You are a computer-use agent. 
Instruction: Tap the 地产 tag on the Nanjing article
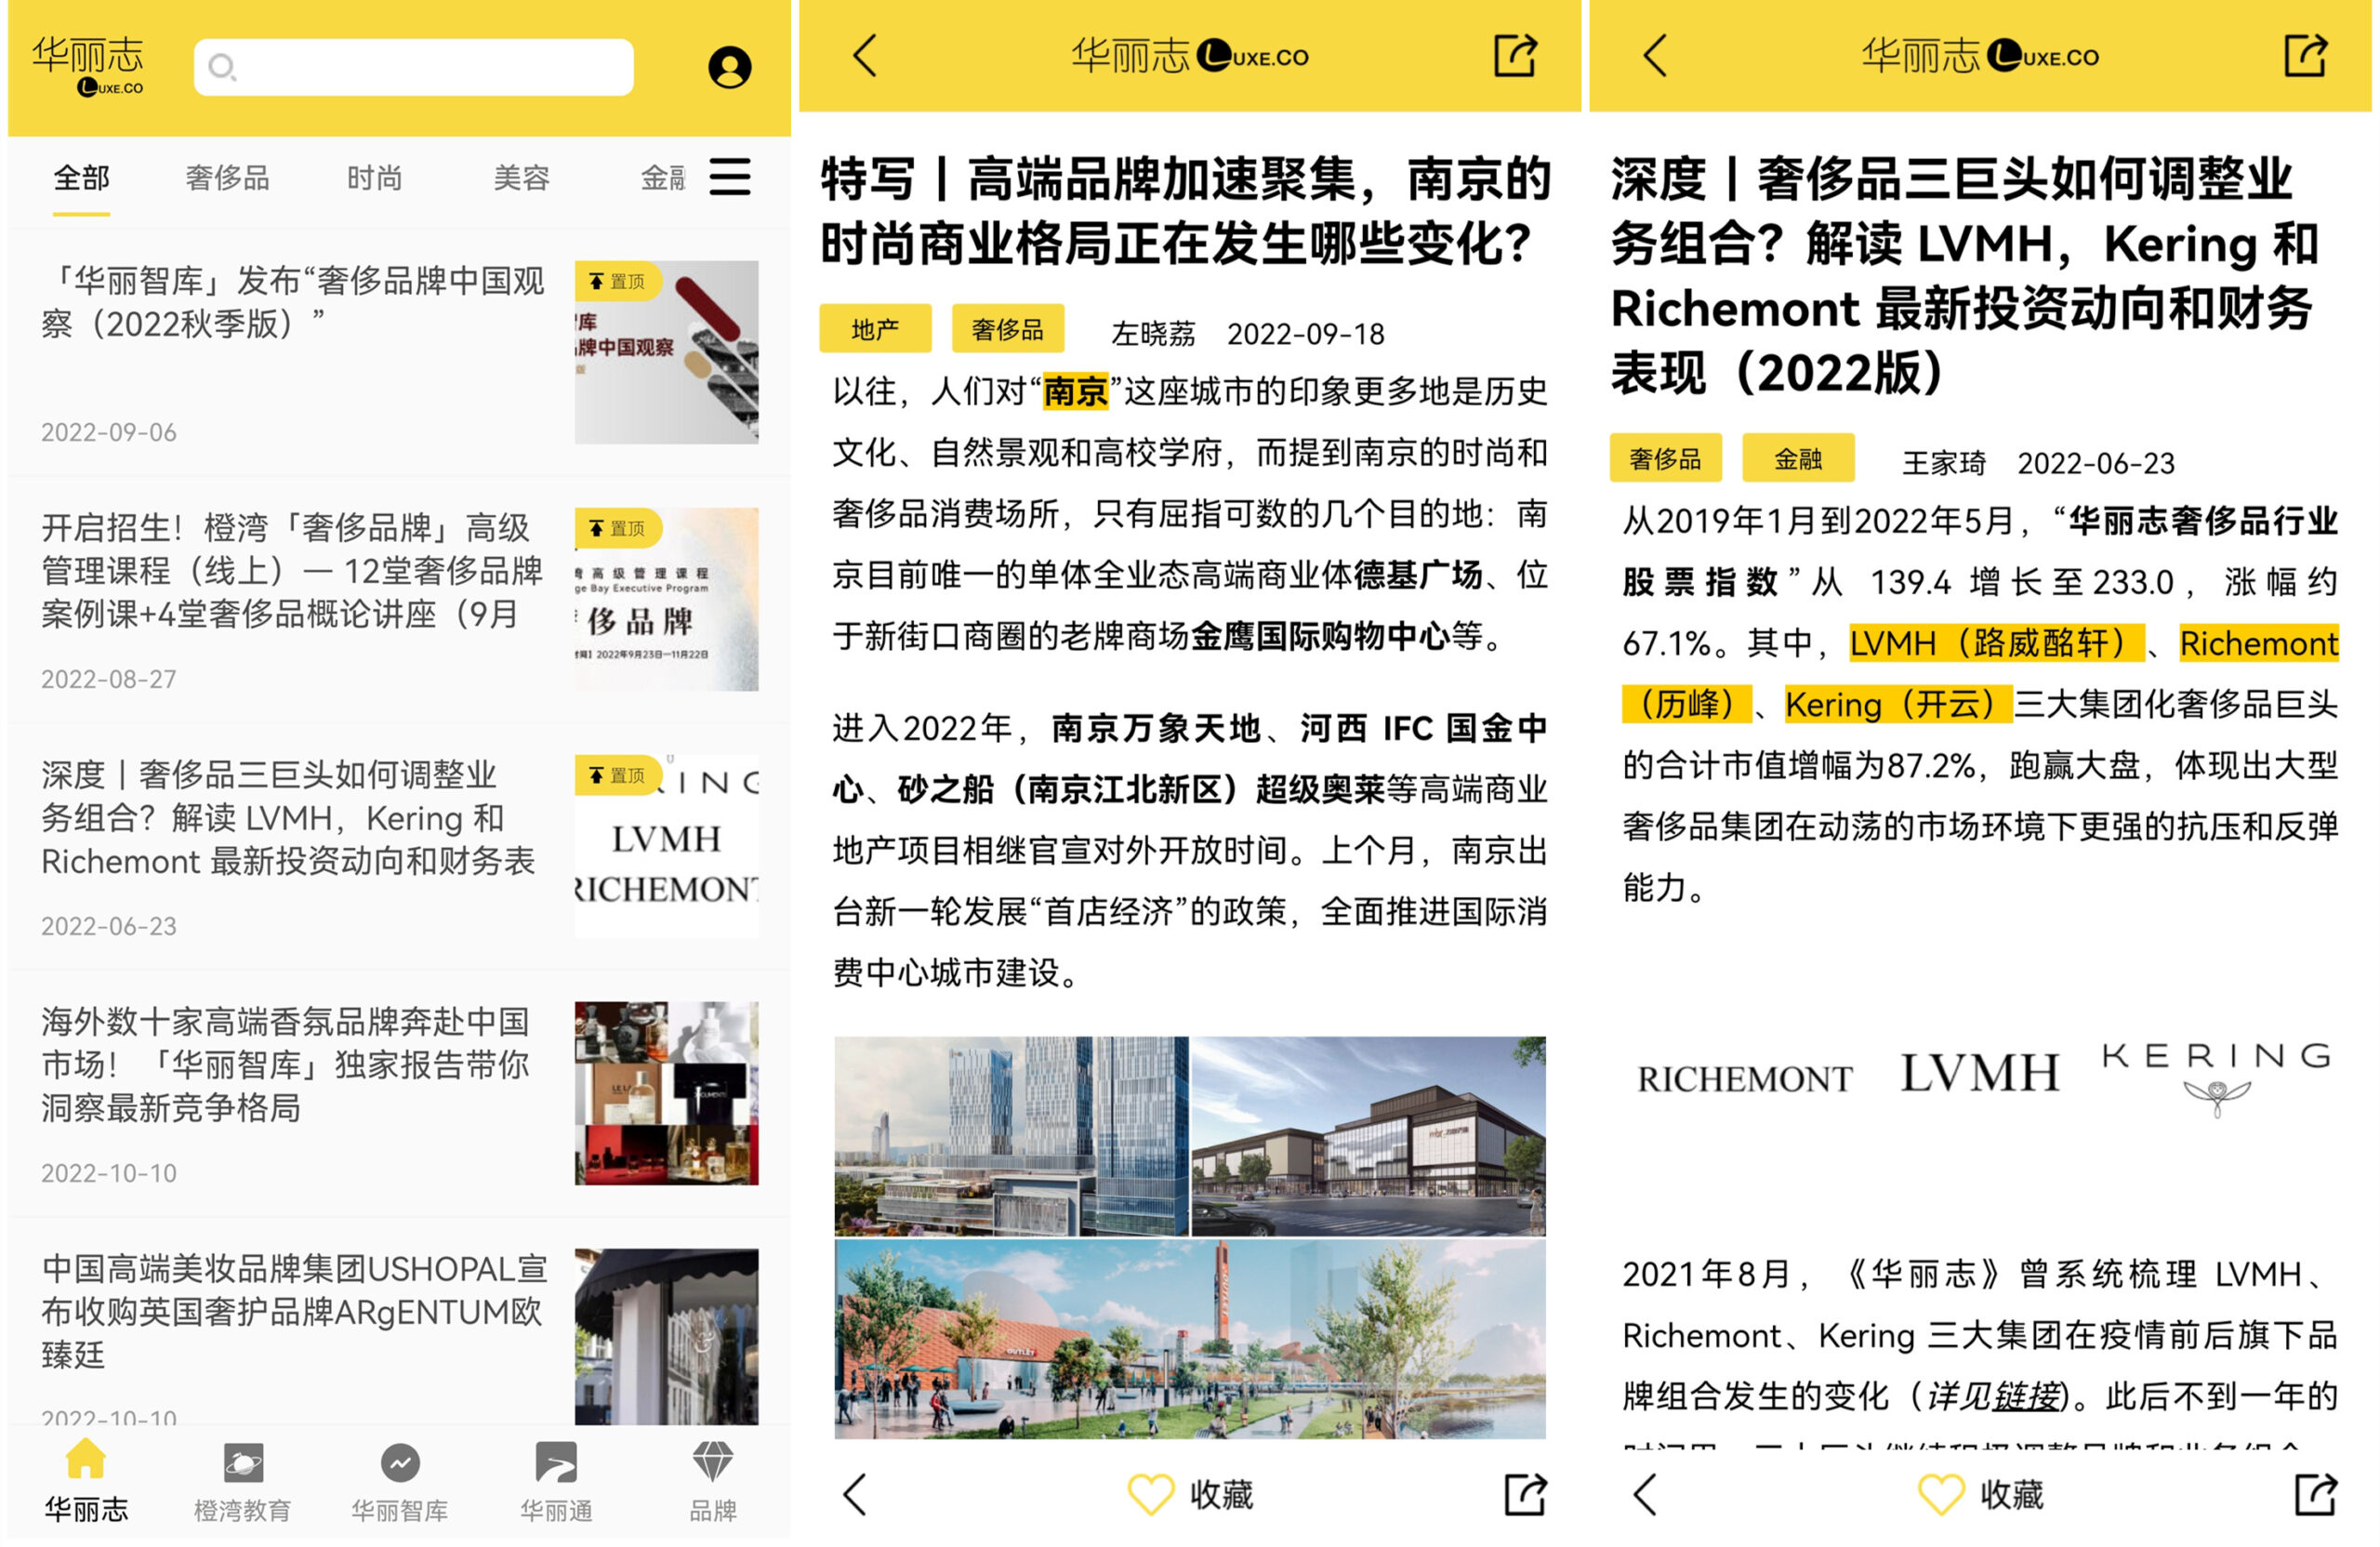pos(874,329)
